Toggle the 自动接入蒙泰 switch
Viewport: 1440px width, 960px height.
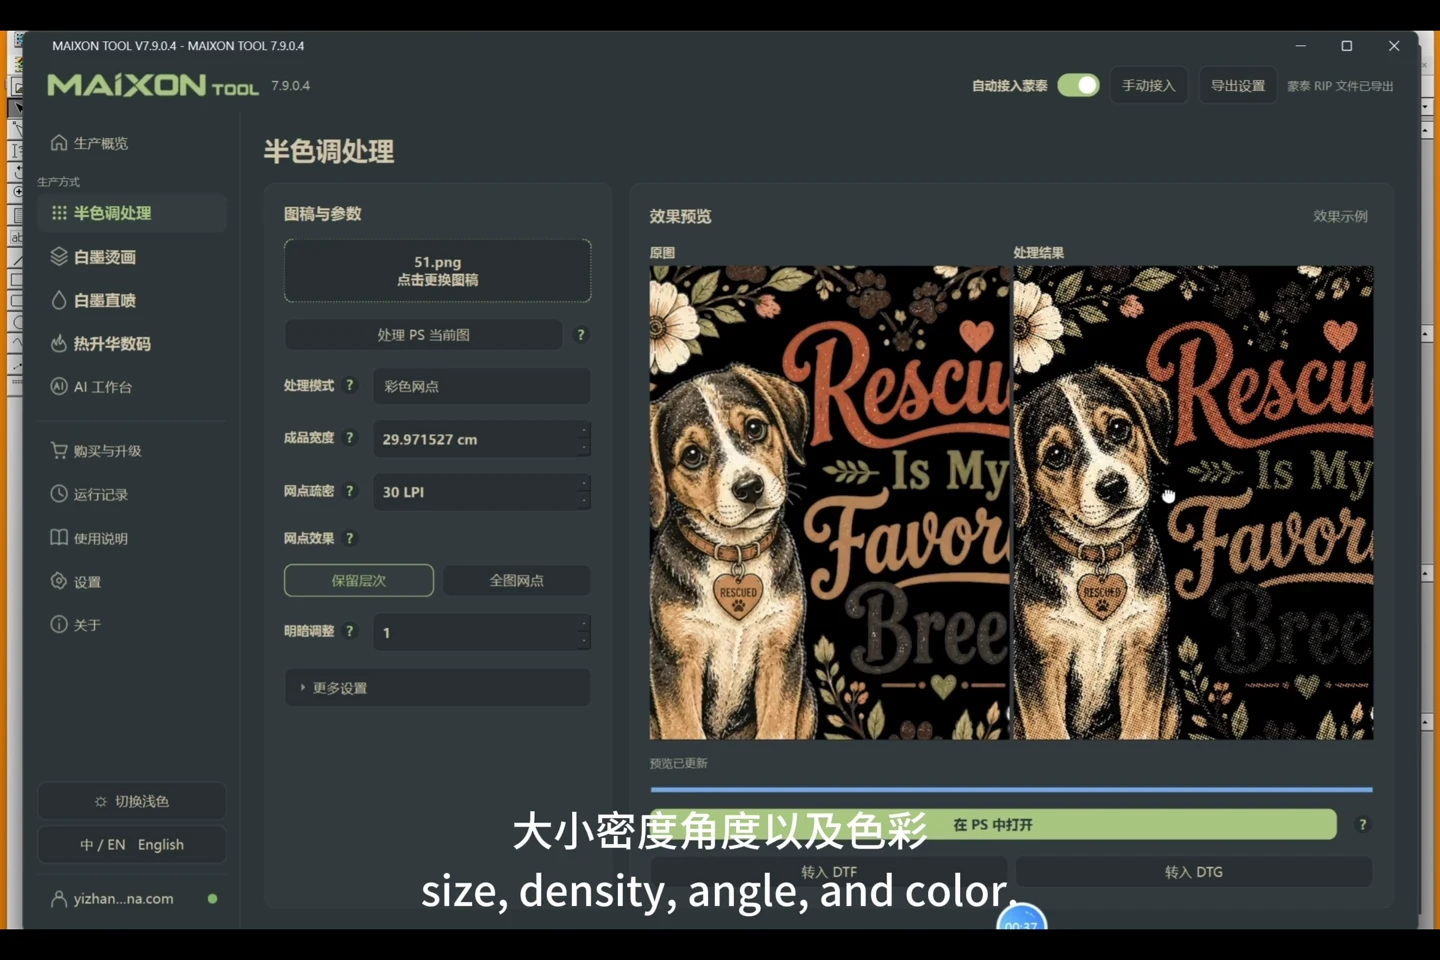coord(1078,85)
